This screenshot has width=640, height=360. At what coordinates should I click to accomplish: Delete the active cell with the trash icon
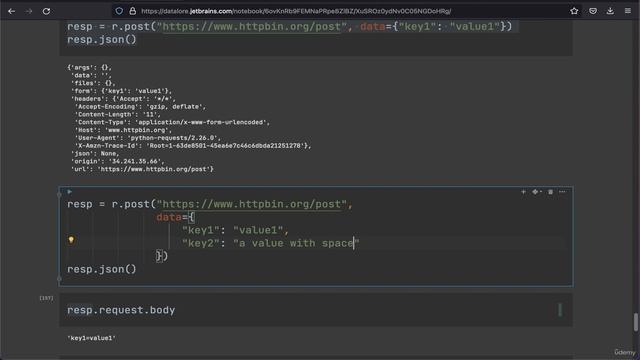pos(550,191)
